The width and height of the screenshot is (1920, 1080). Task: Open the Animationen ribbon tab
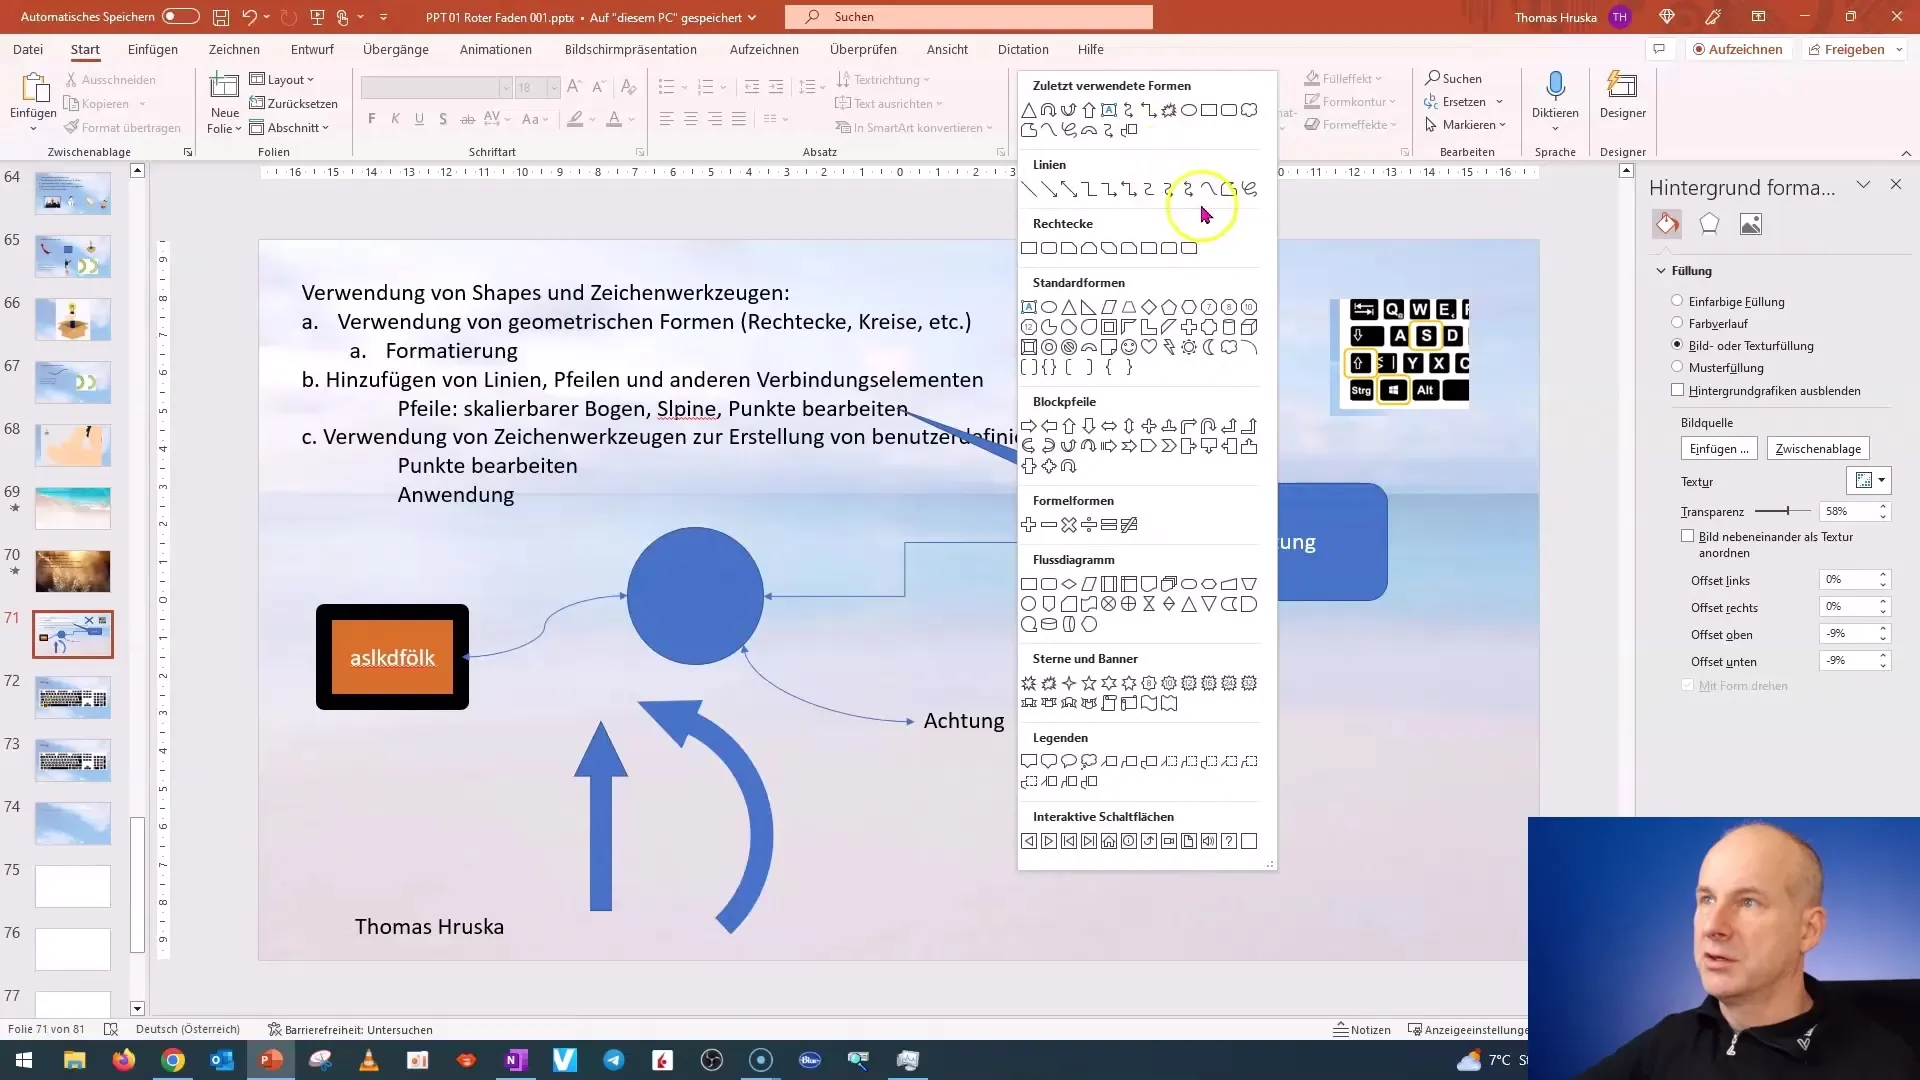(496, 49)
